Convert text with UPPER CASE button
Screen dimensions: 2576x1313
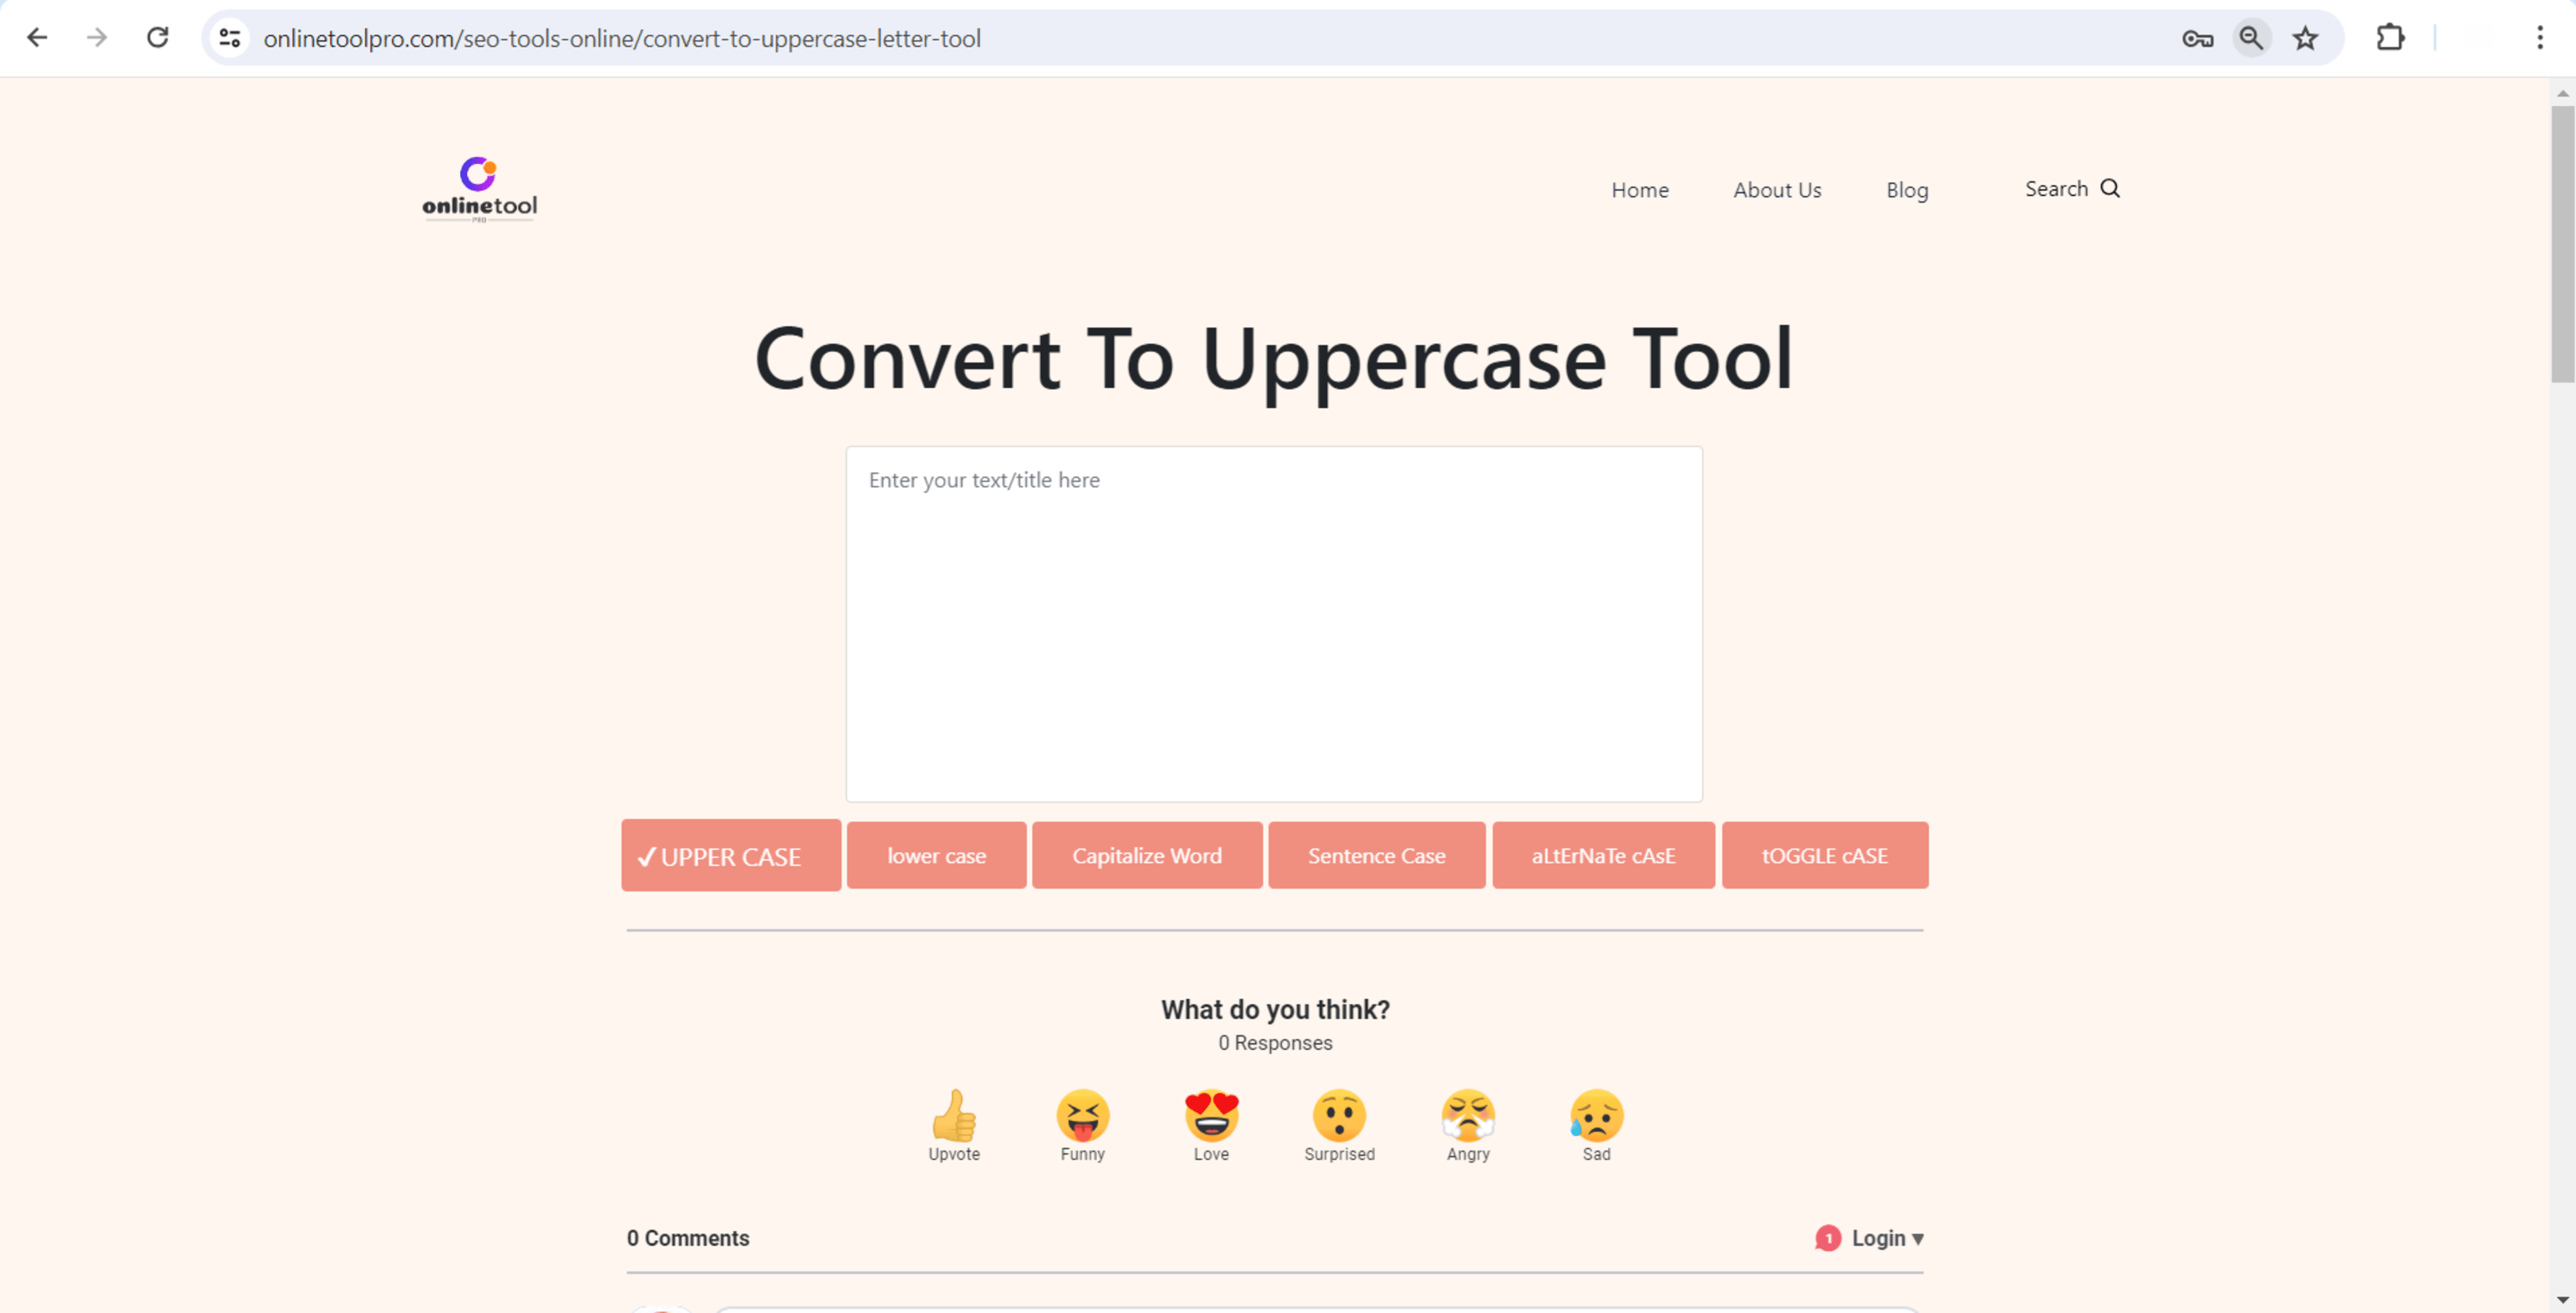click(731, 856)
